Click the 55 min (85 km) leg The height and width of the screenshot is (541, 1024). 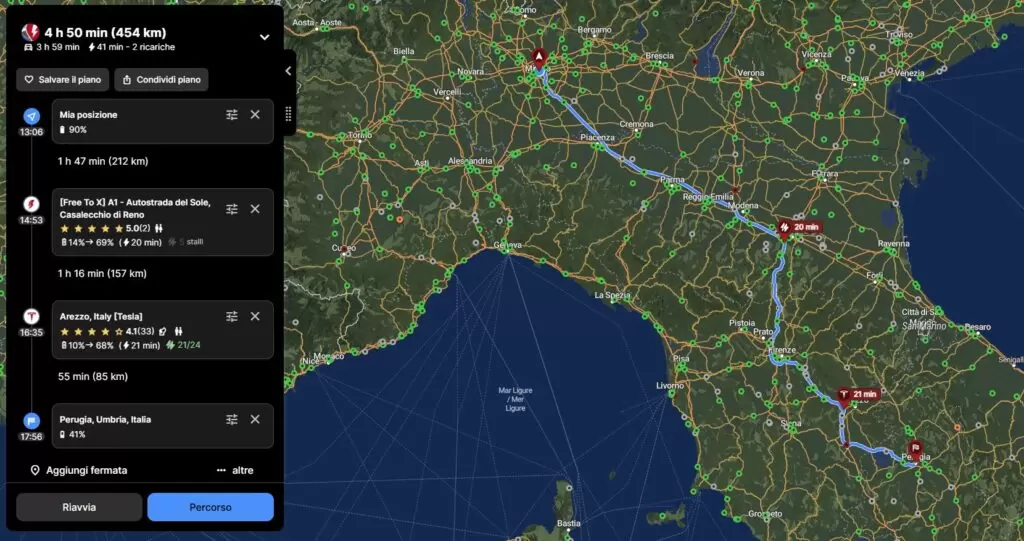pos(93,376)
